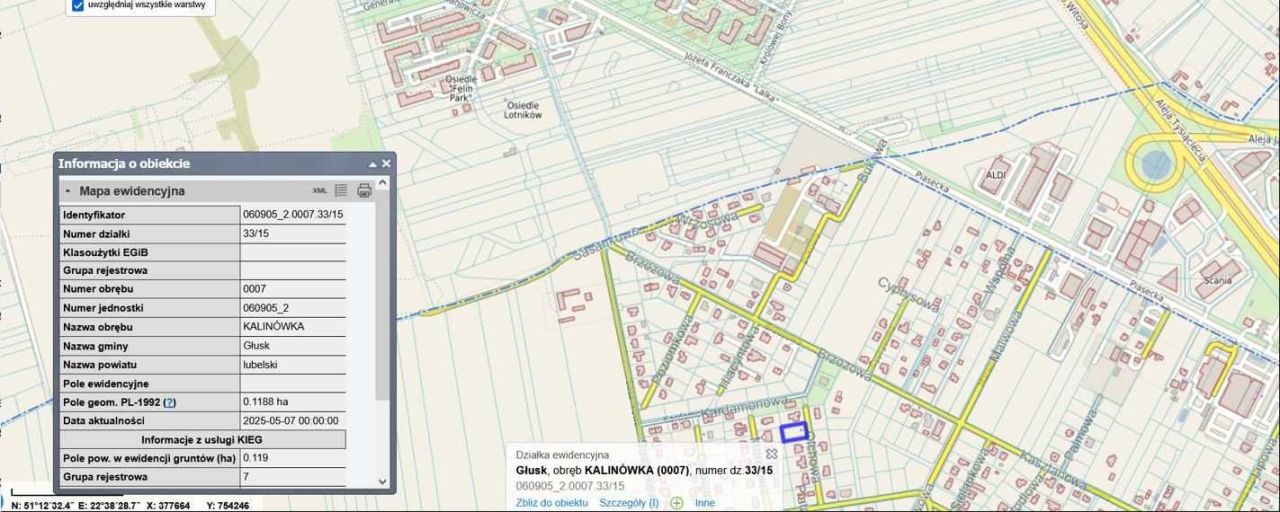1280x512 pixels.
Task: Uncheck 'uwzględniaj wszystkie warstwy' checkbox
Action: click(x=78, y=5)
